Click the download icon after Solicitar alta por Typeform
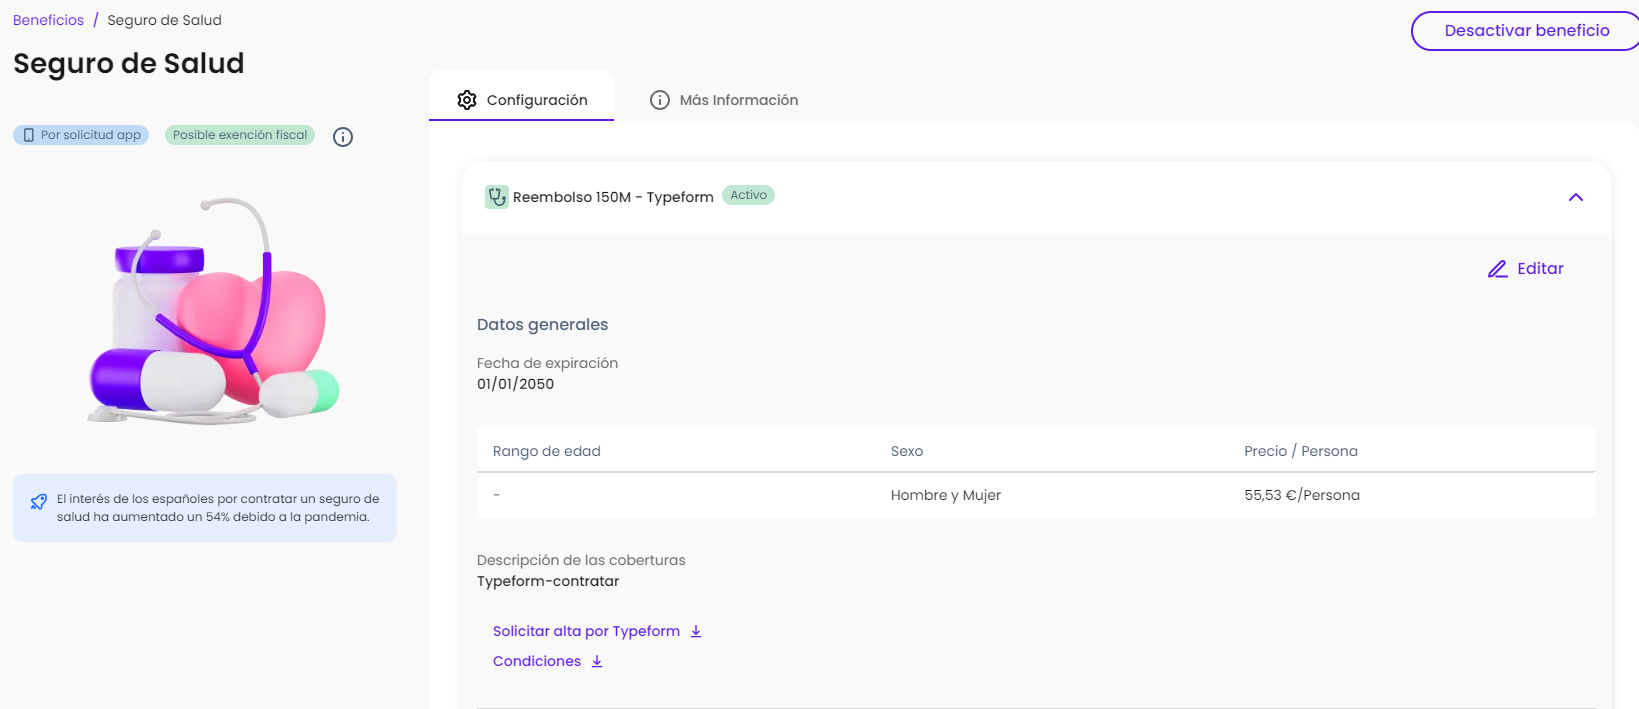The height and width of the screenshot is (709, 1639). point(696,632)
